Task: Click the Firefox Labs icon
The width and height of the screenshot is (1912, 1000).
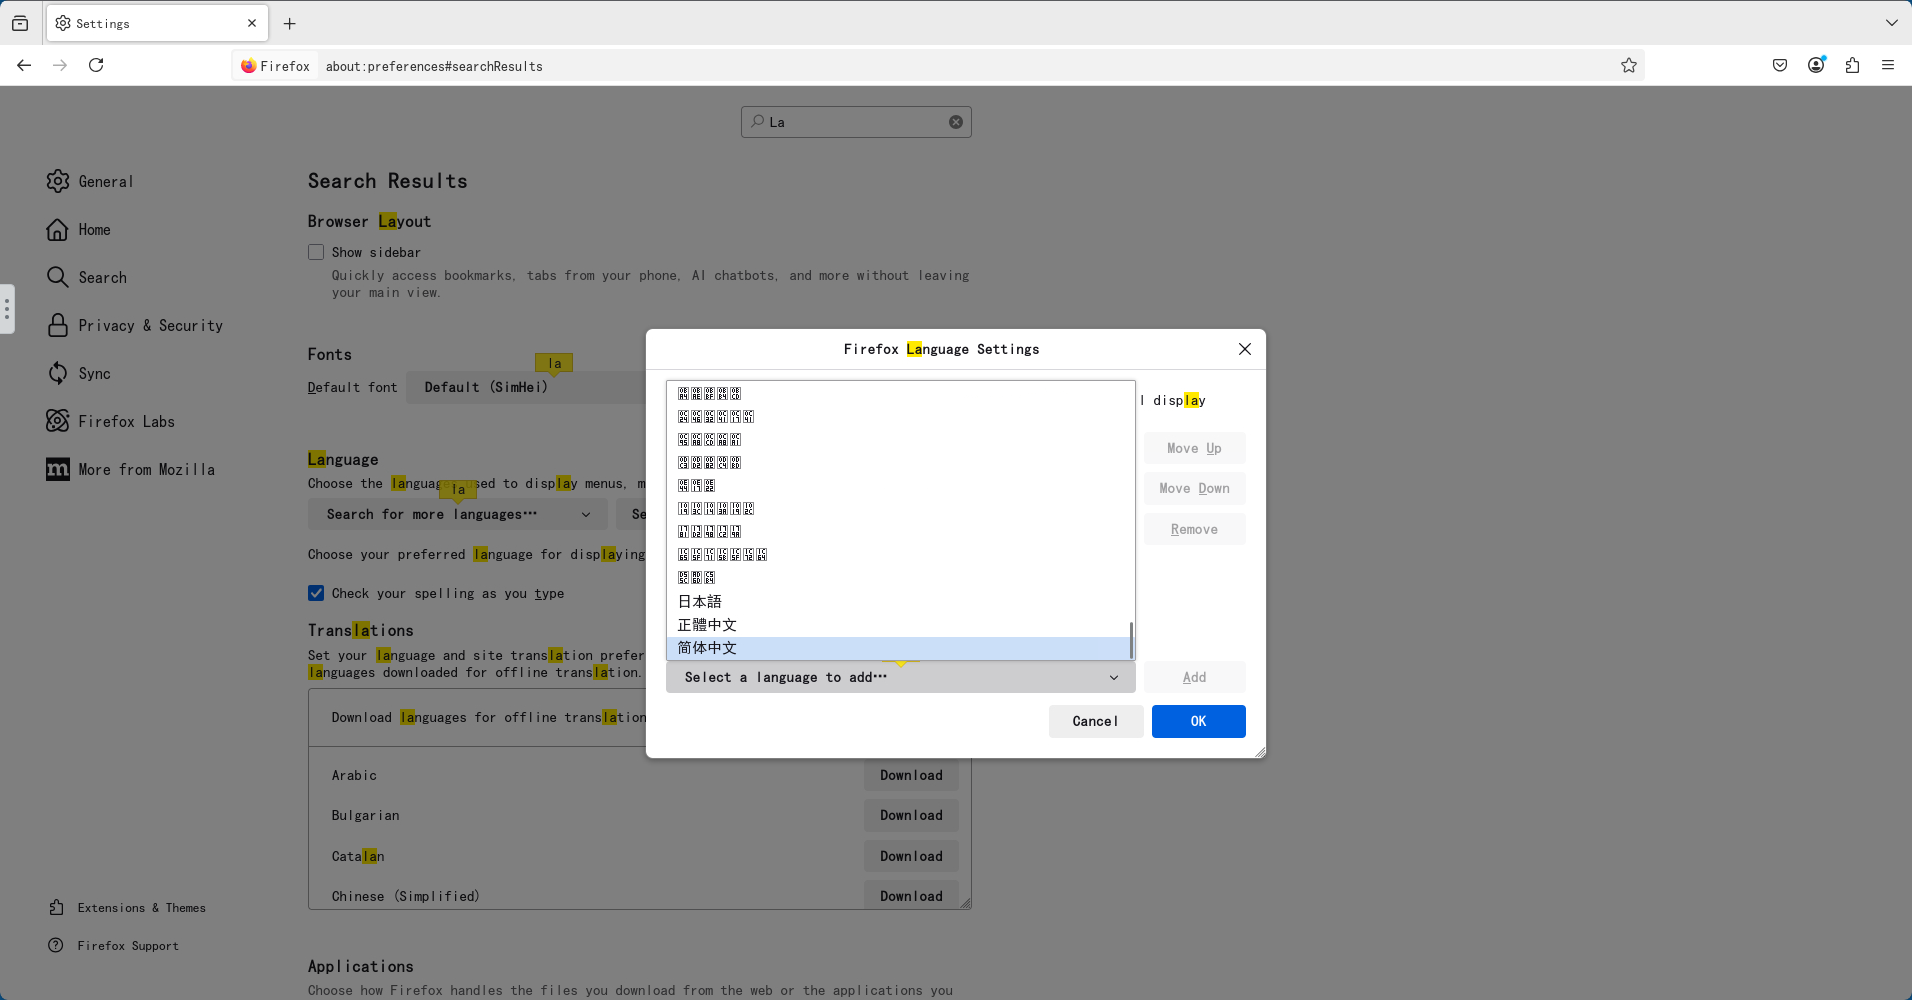Action: click(58, 421)
